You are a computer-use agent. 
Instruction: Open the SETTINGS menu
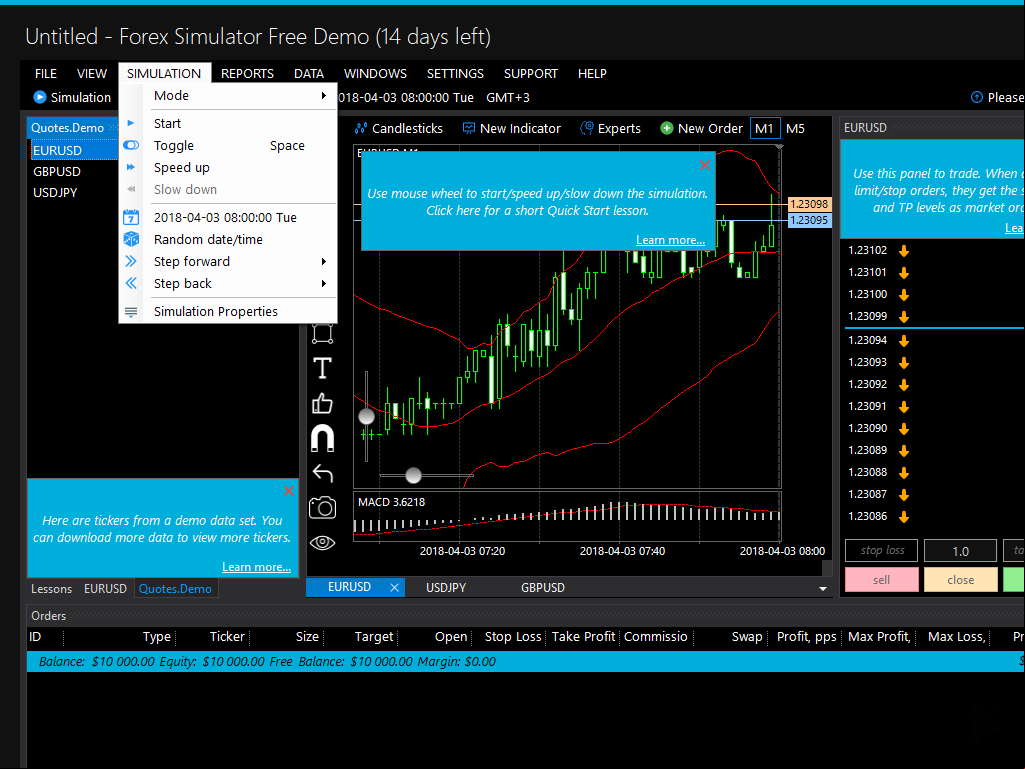click(x=455, y=73)
